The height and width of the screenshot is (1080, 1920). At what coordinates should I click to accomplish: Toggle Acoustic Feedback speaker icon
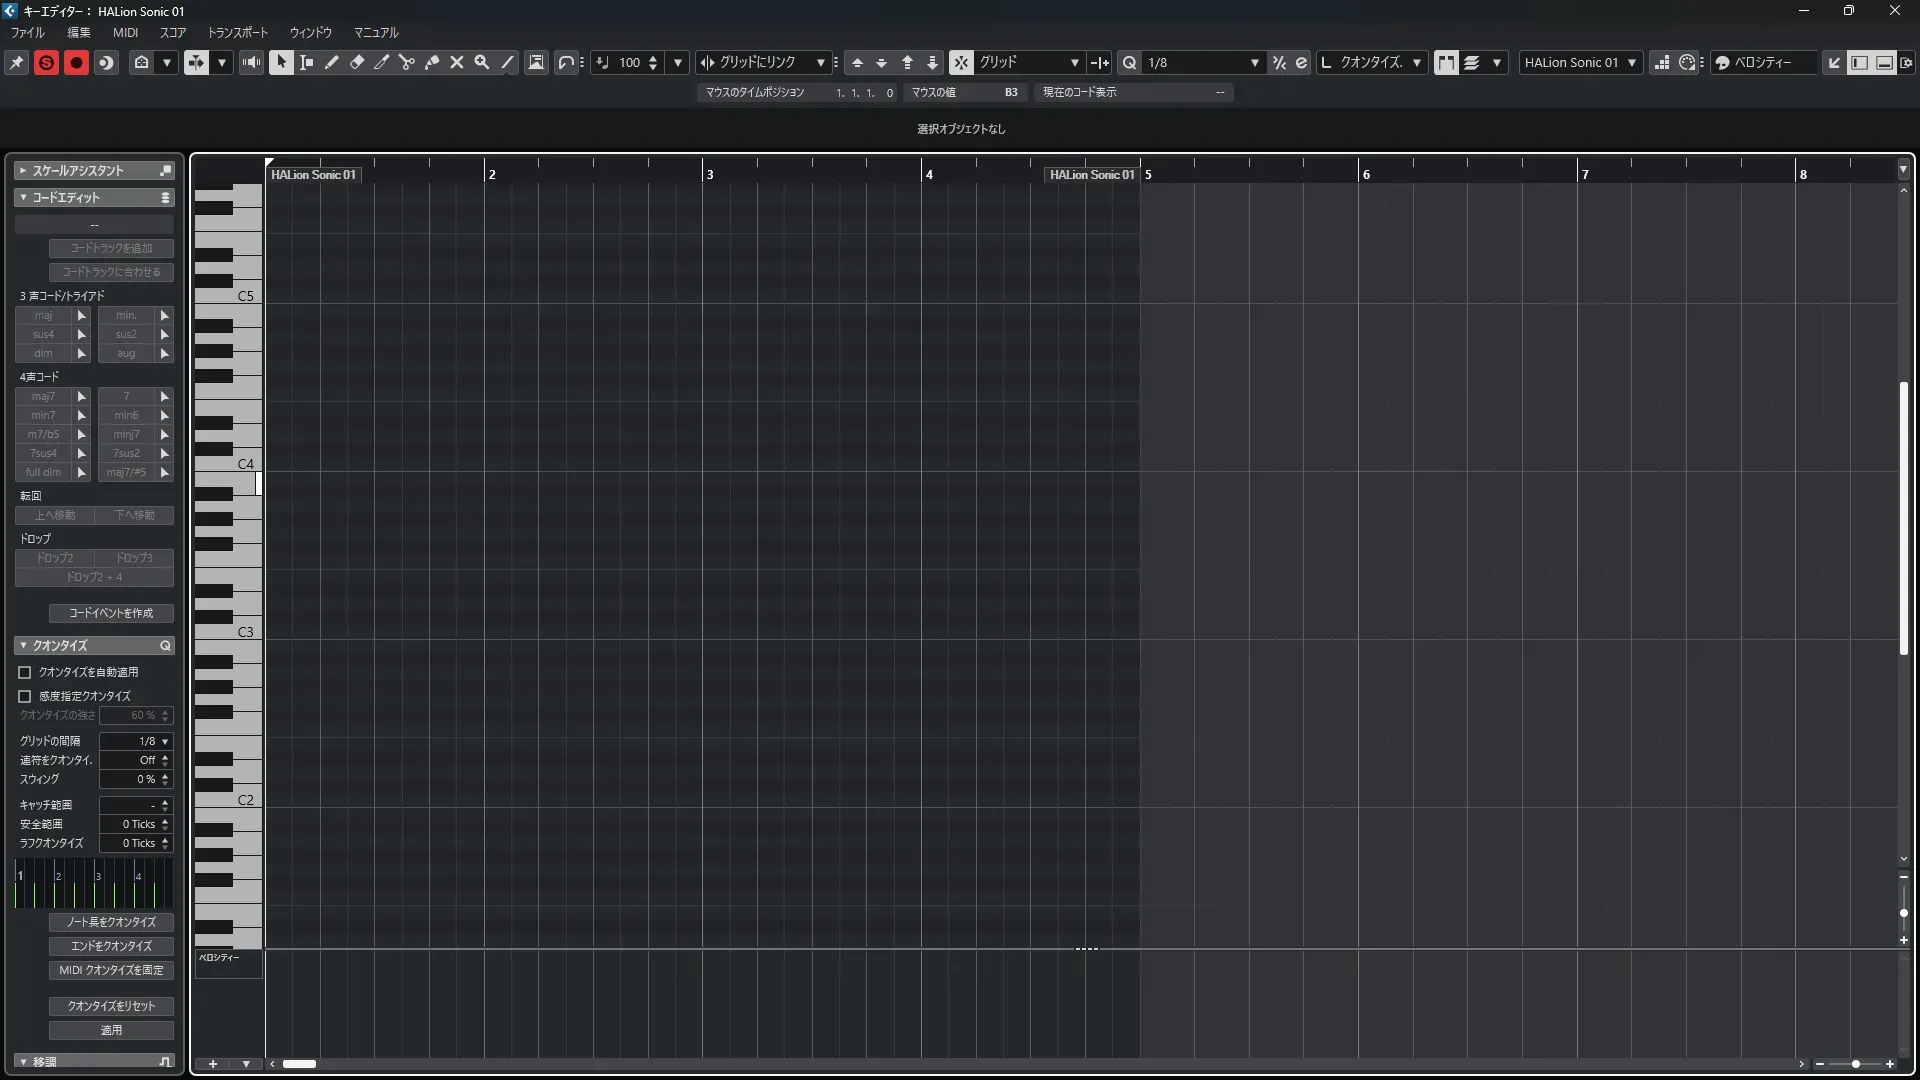coord(251,62)
